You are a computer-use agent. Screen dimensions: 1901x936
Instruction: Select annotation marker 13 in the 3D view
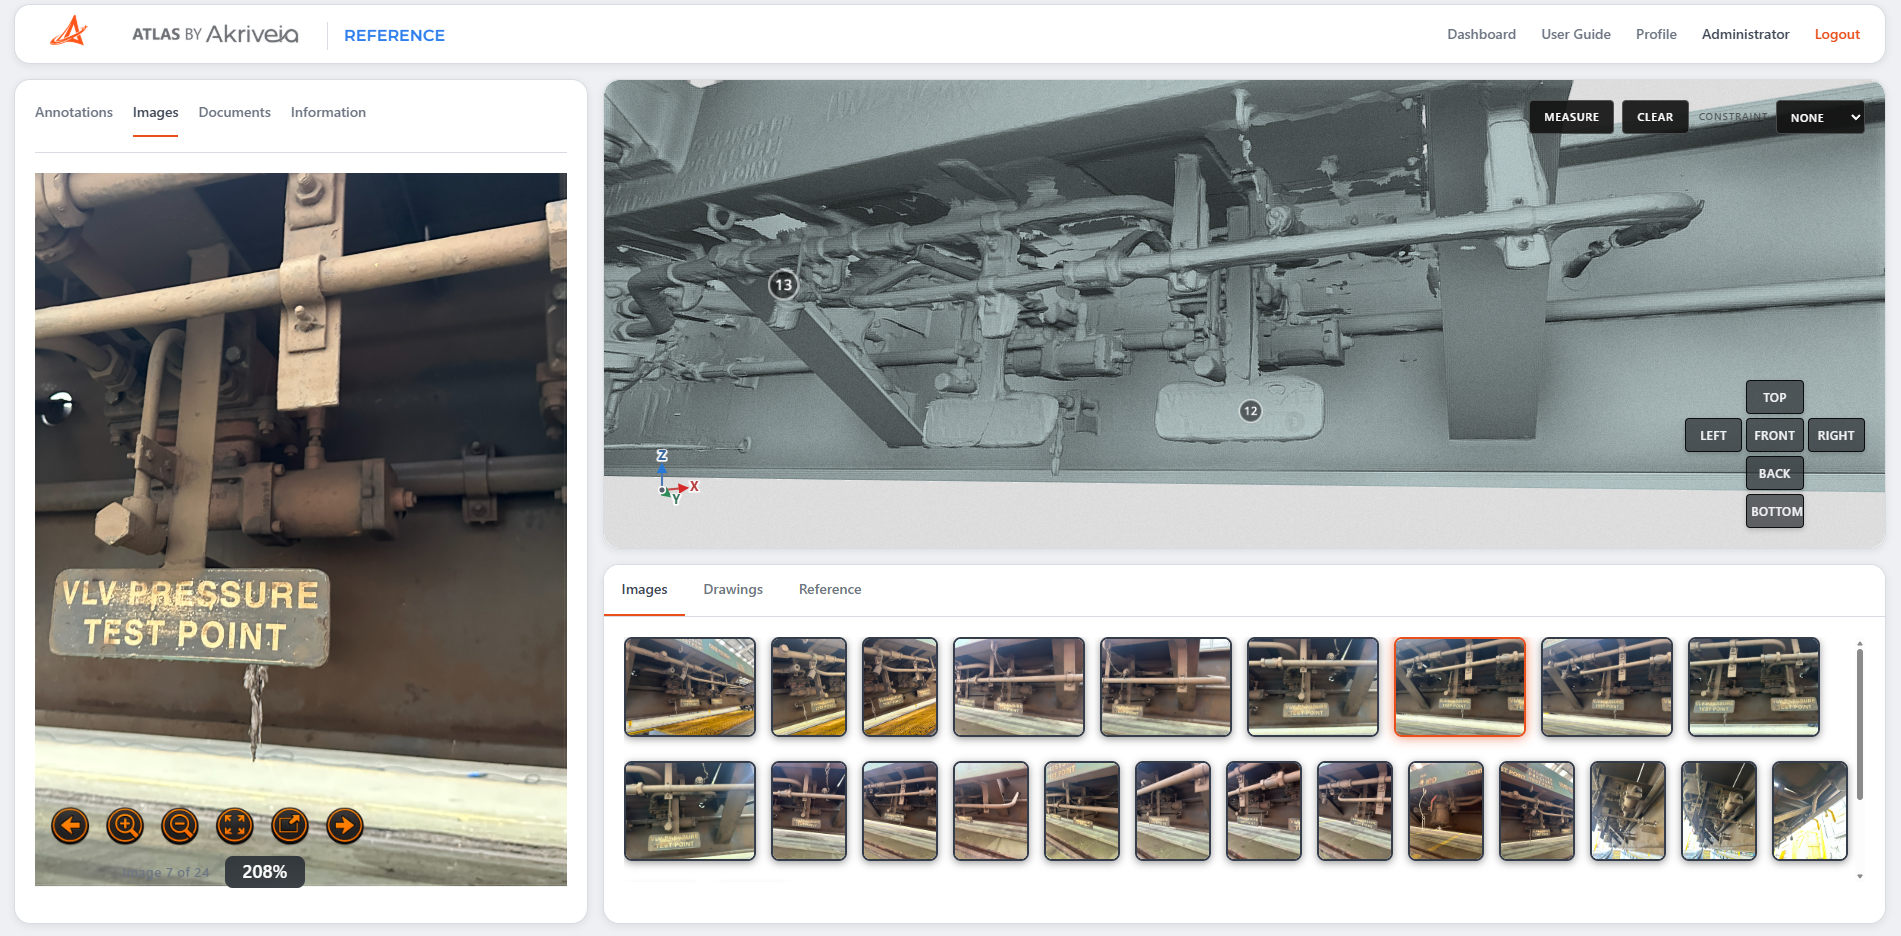point(783,285)
